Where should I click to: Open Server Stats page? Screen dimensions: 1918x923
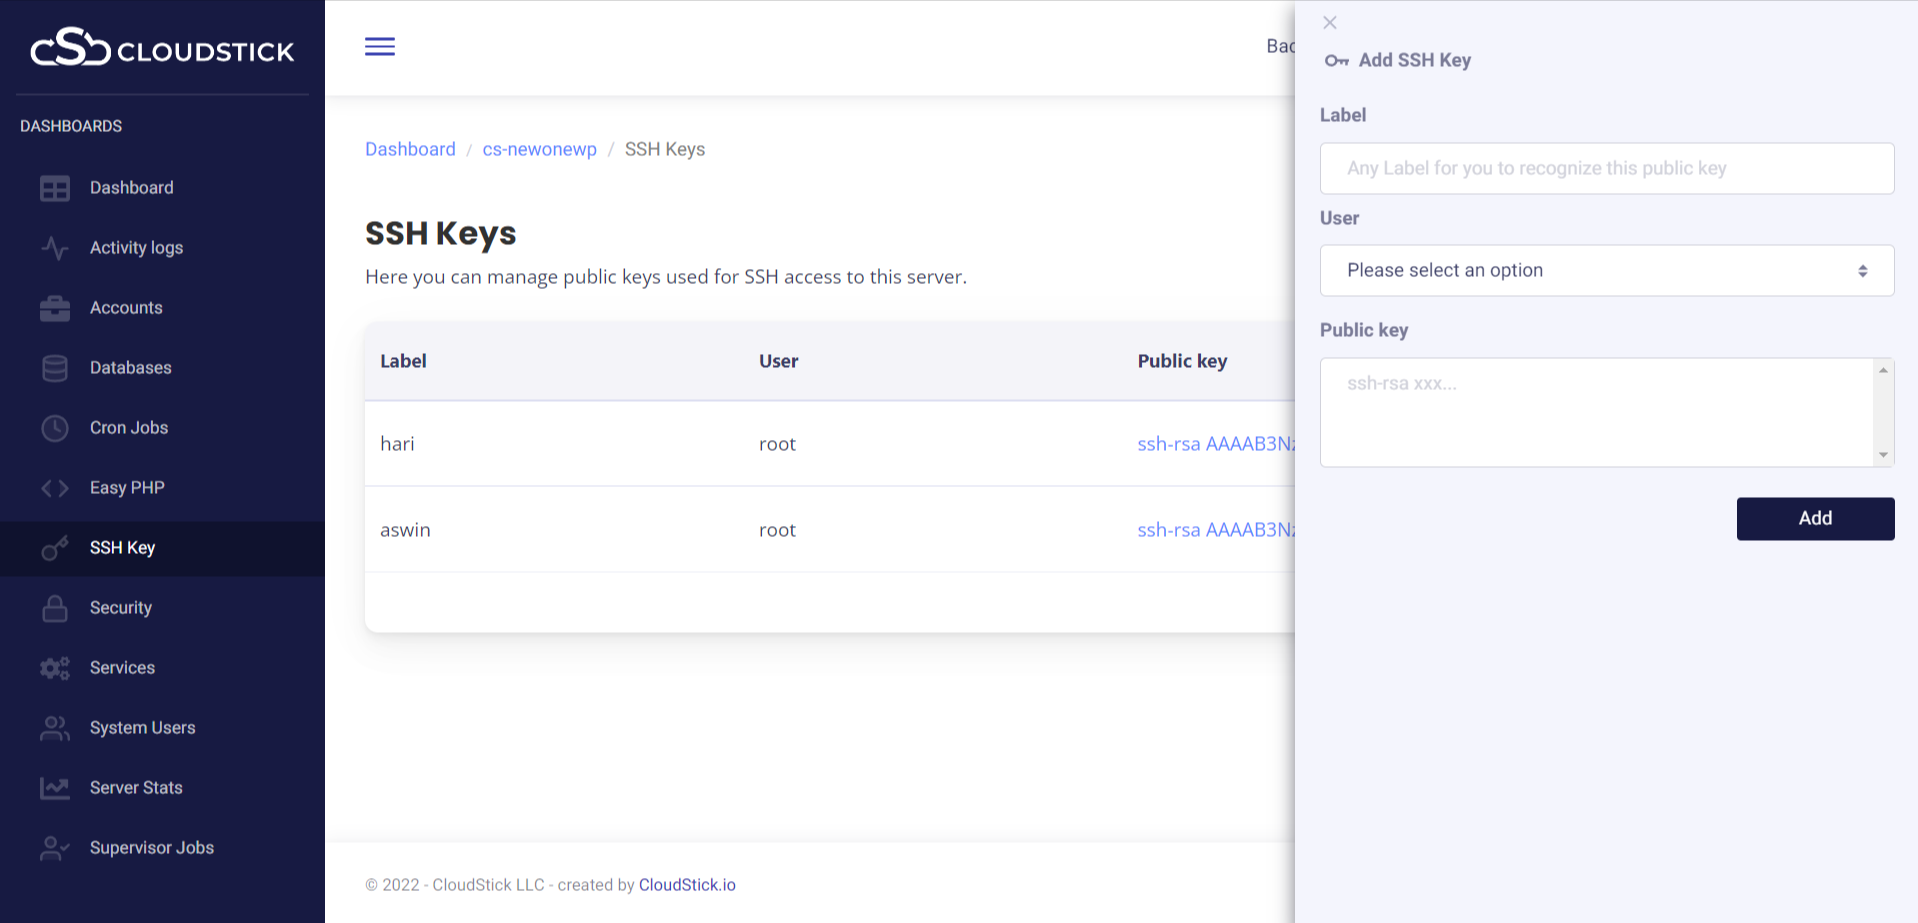[136, 788]
